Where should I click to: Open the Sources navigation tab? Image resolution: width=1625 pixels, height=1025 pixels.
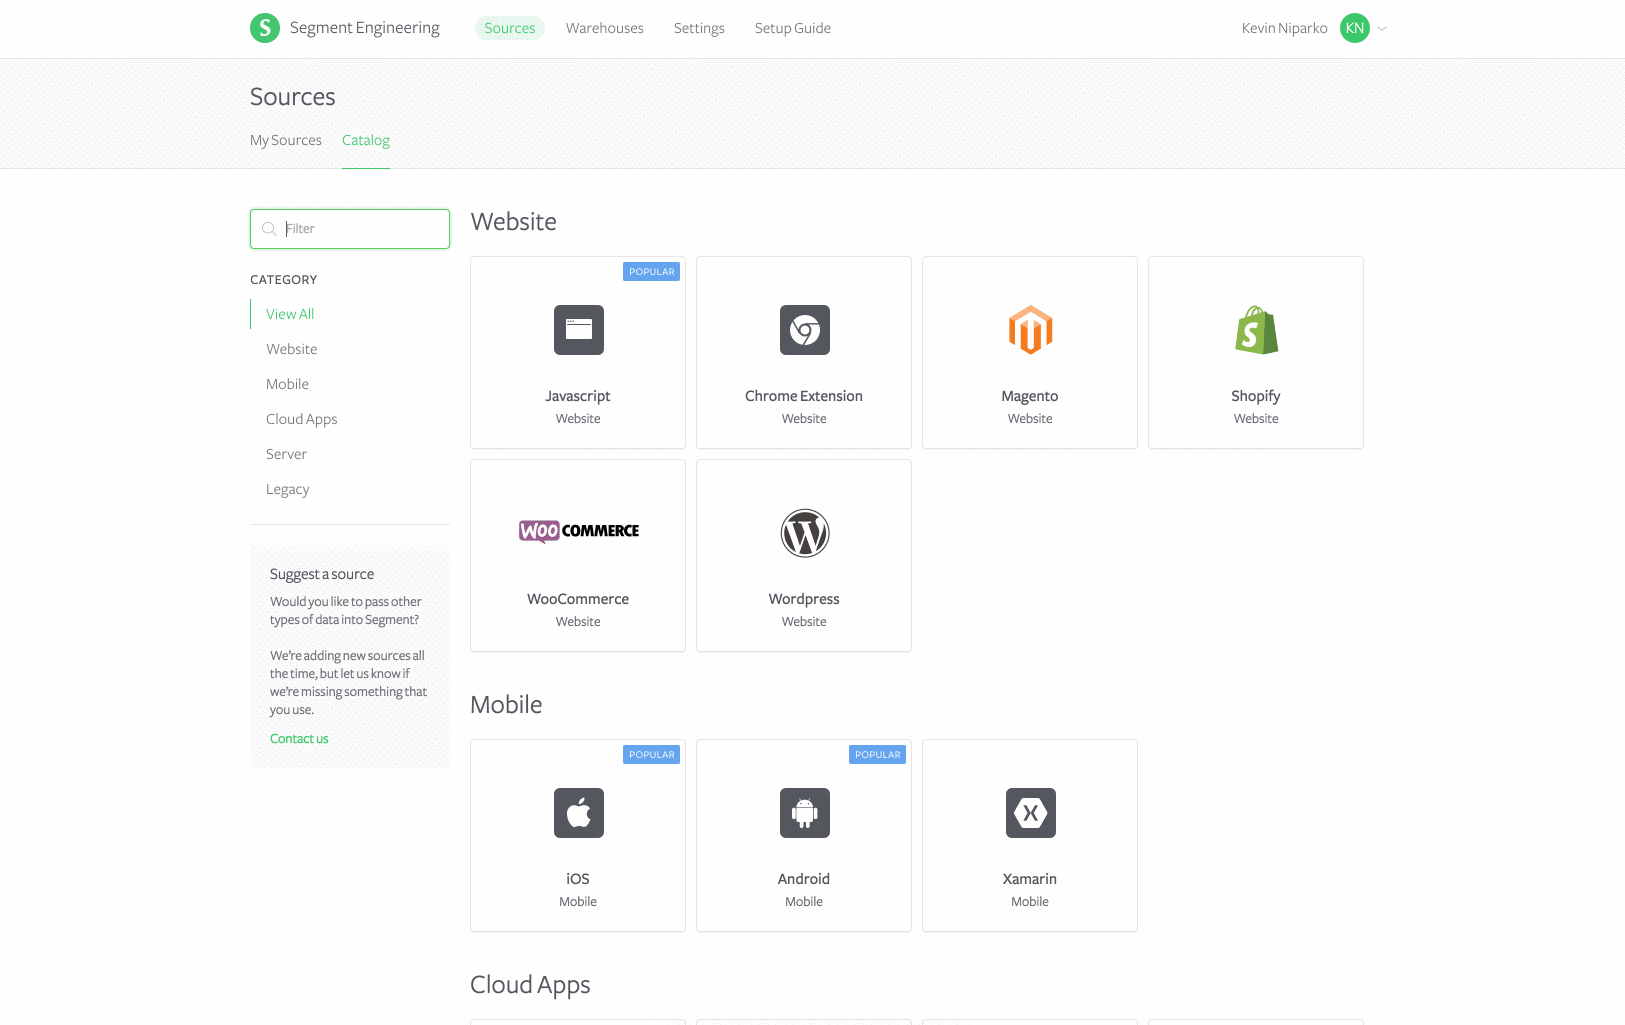510,28
